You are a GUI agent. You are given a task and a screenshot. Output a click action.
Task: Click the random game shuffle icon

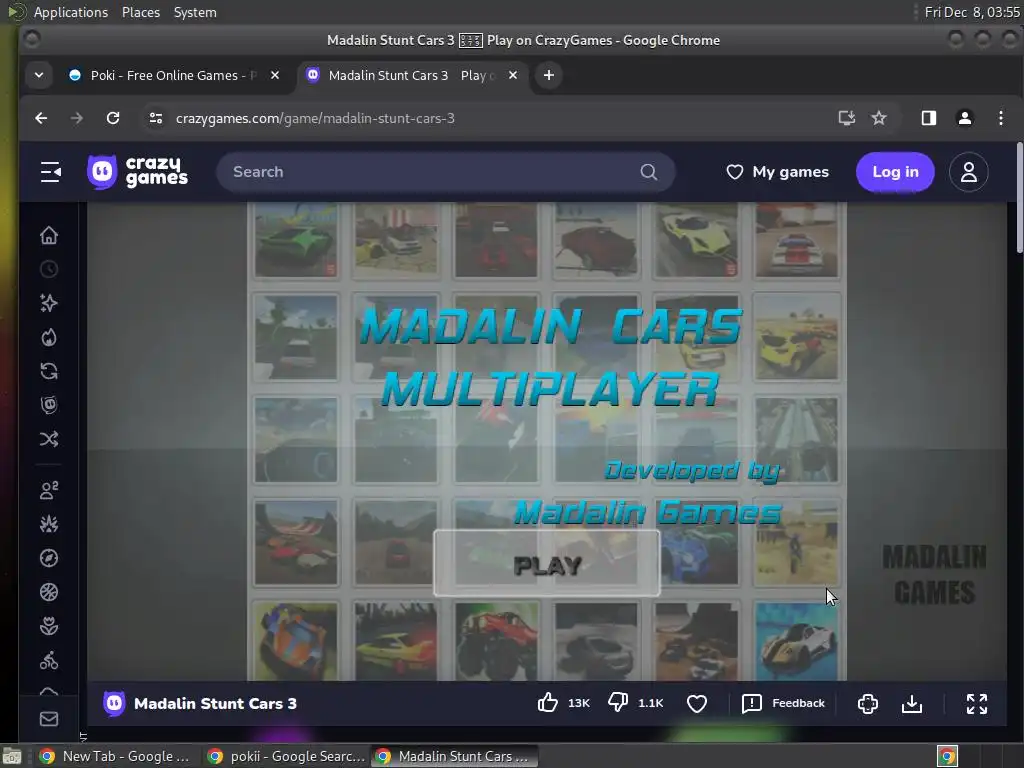click(x=49, y=439)
